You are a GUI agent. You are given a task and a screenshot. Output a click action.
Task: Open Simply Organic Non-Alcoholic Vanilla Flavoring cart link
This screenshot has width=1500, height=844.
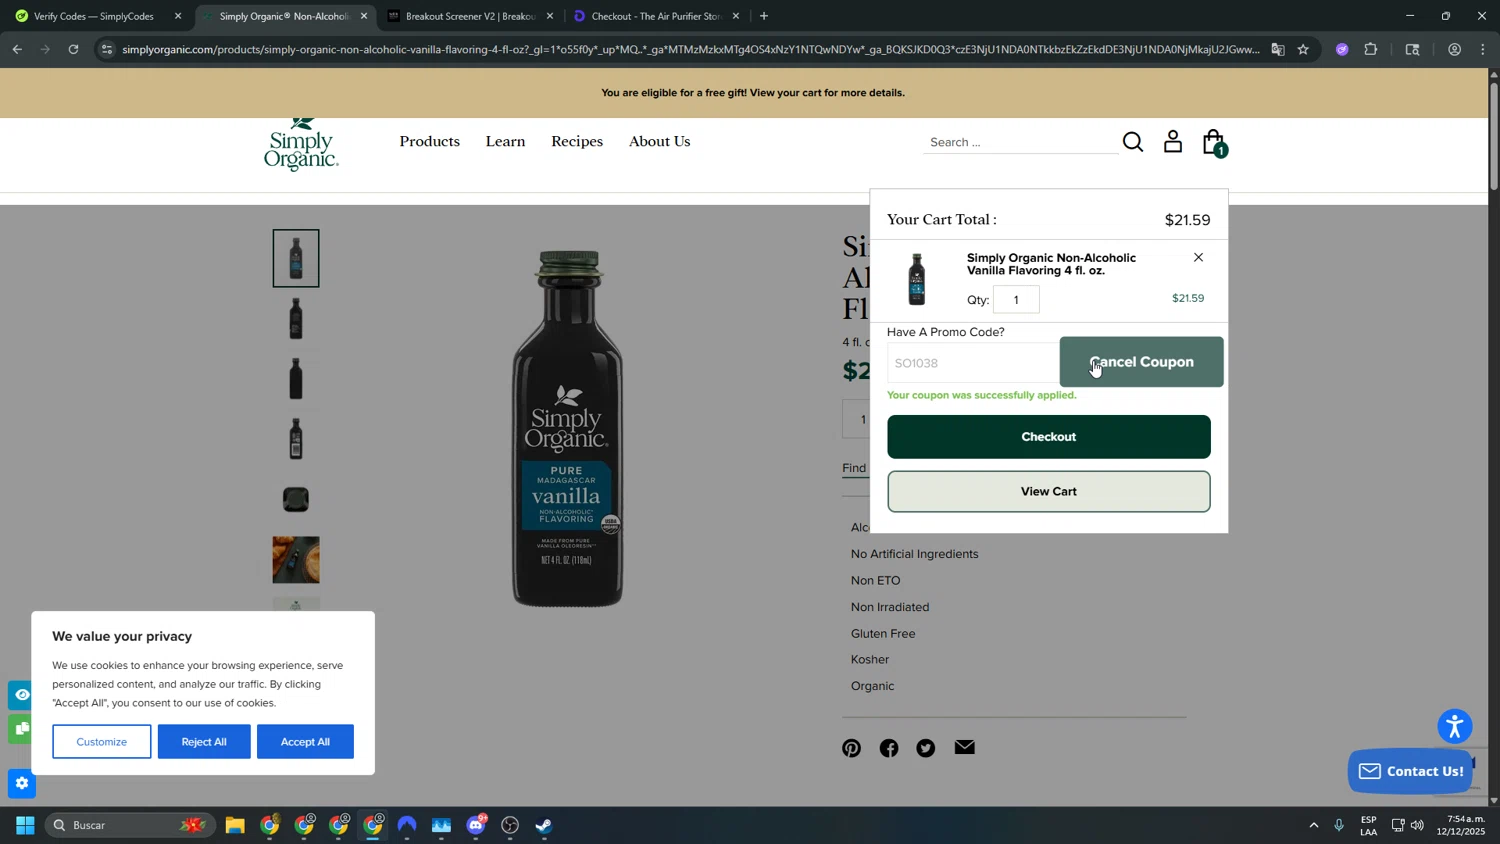pyautogui.click(x=1051, y=264)
